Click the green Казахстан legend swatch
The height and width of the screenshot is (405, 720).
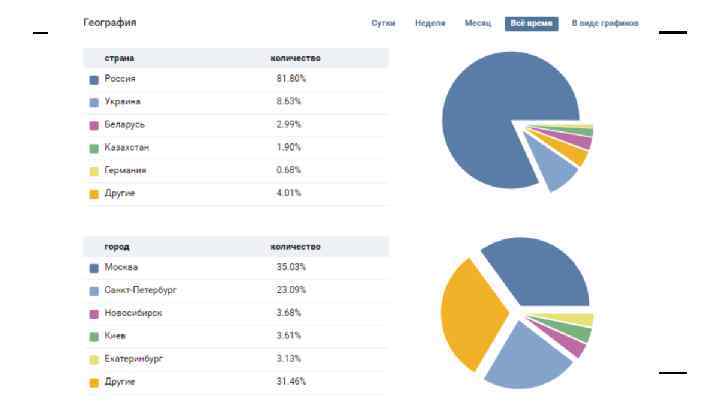[x=94, y=148]
